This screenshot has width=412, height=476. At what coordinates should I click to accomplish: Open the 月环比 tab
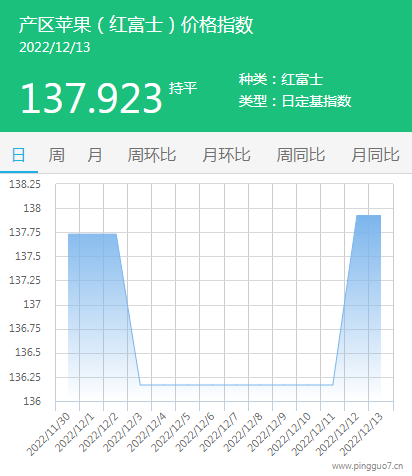point(227,155)
